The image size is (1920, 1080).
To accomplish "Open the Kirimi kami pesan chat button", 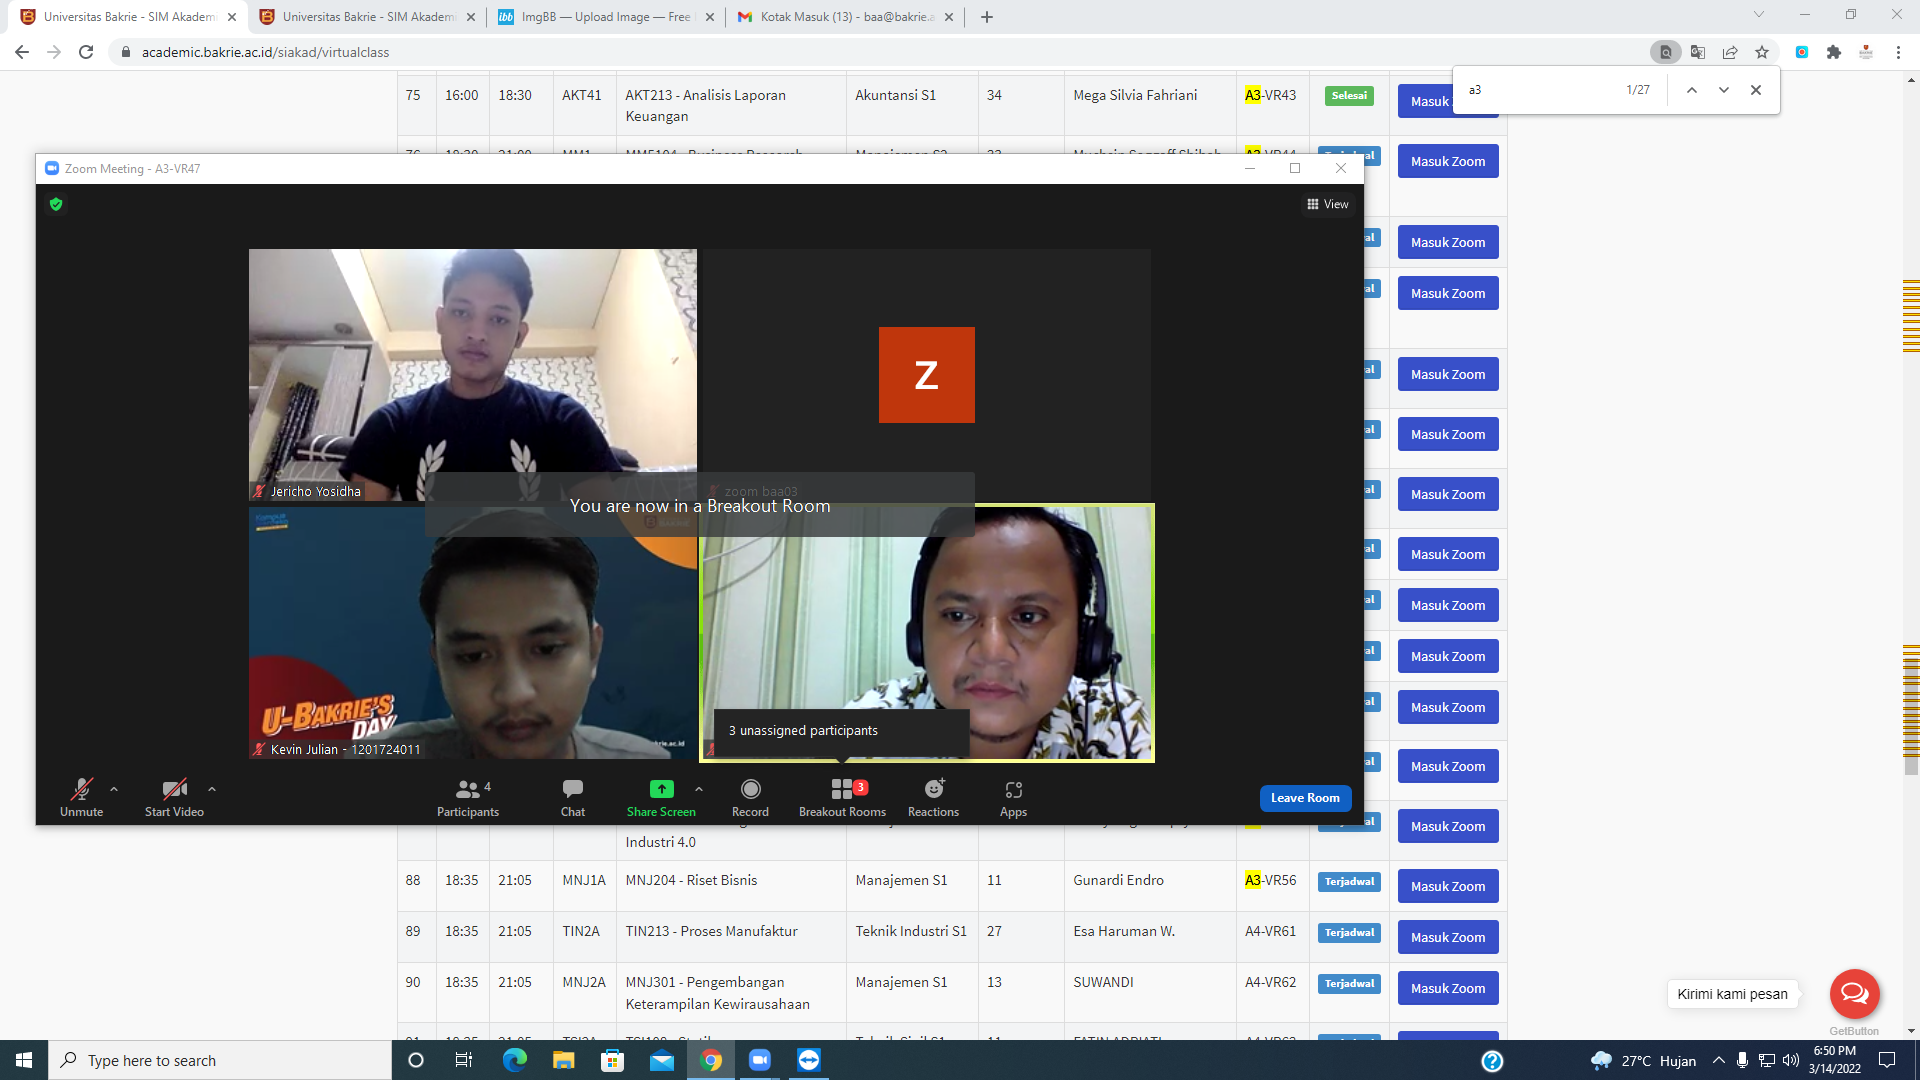I will coord(1855,993).
